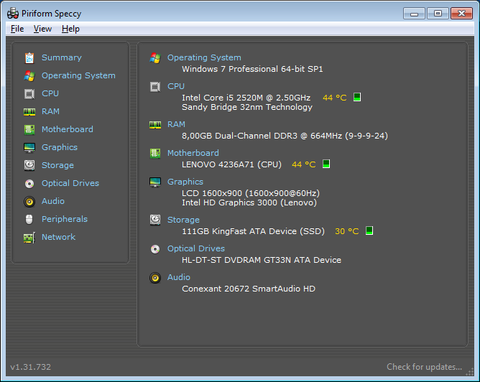Image resolution: width=480 pixels, height=382 pixels.
Task: Click the Motherboard icon in sidebar
Action: (x=29, y=129)
